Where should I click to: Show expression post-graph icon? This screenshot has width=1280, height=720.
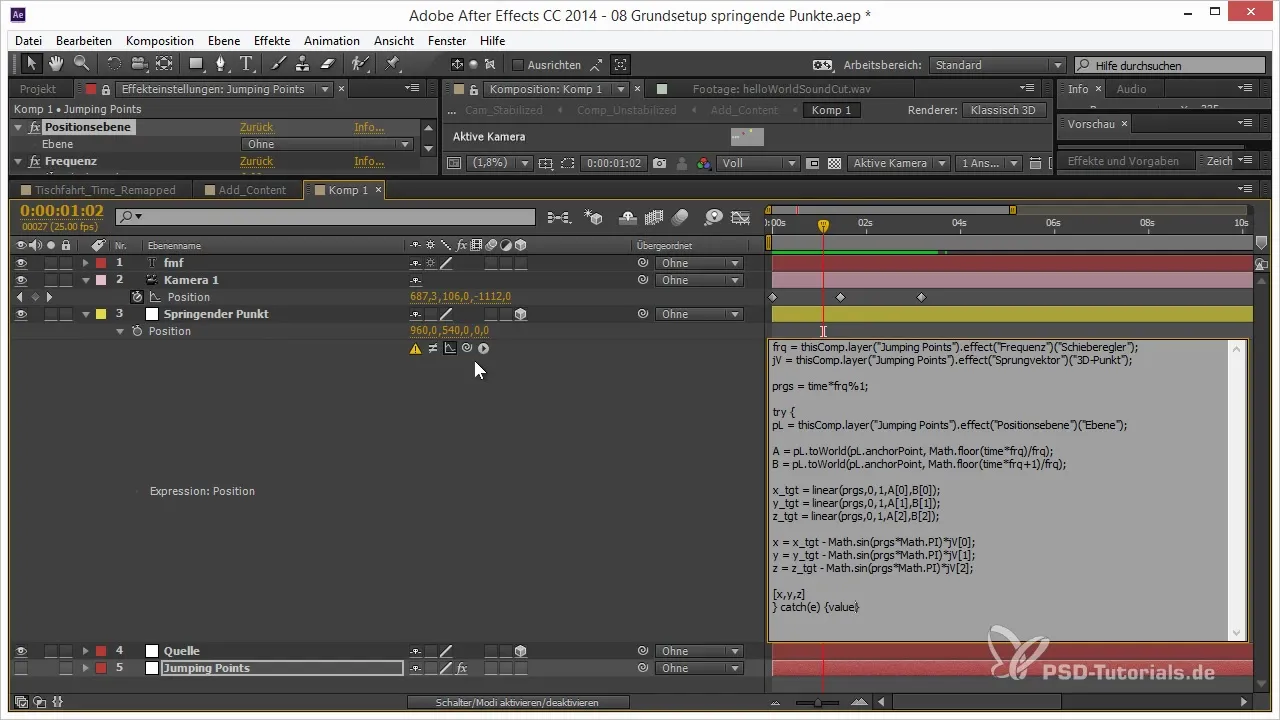450,349
